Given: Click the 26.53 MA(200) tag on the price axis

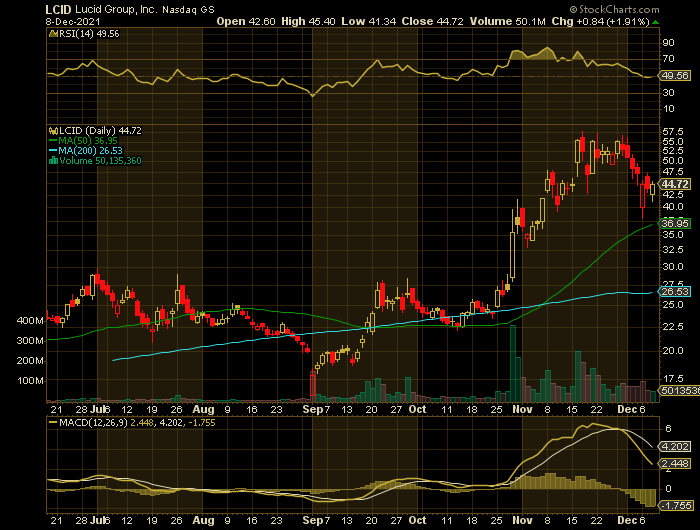Looking at the screenshot, I should tap(675, 292).
